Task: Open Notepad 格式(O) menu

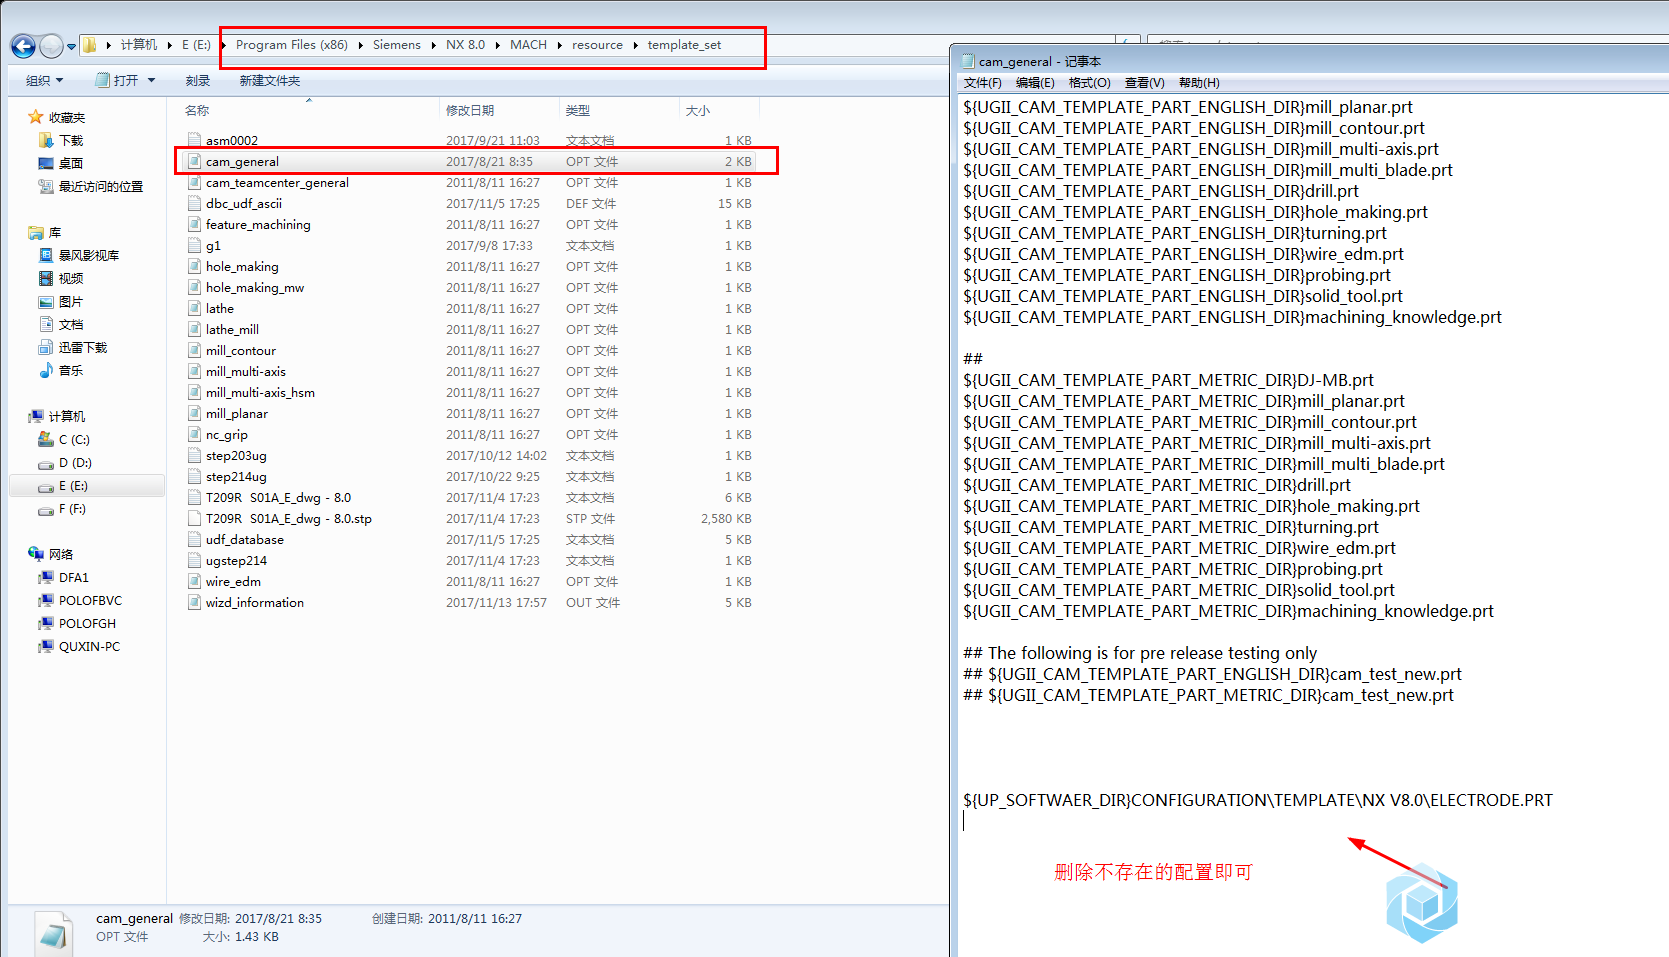Action: pos(1089,83)
